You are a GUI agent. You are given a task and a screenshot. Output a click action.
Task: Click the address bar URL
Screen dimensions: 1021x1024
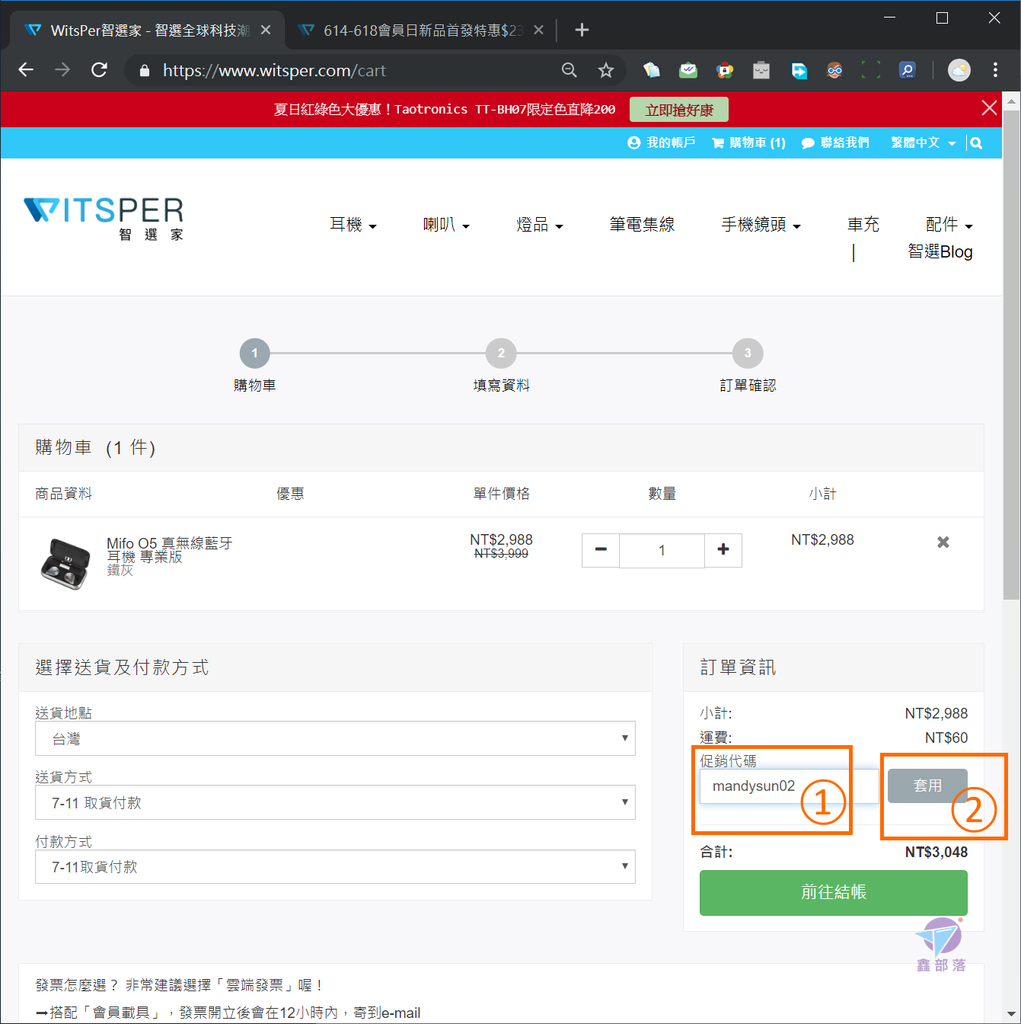274,71
